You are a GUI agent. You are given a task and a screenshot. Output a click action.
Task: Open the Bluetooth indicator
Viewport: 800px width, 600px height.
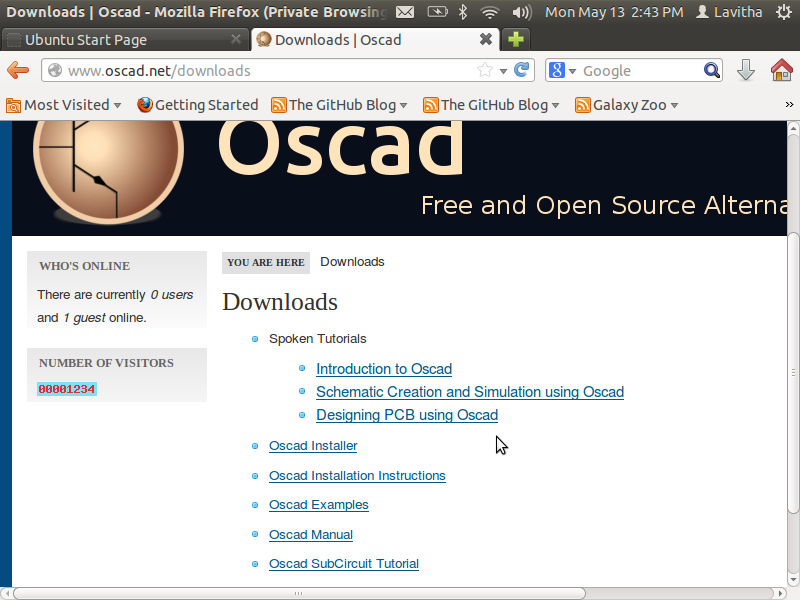click(463, 12)
